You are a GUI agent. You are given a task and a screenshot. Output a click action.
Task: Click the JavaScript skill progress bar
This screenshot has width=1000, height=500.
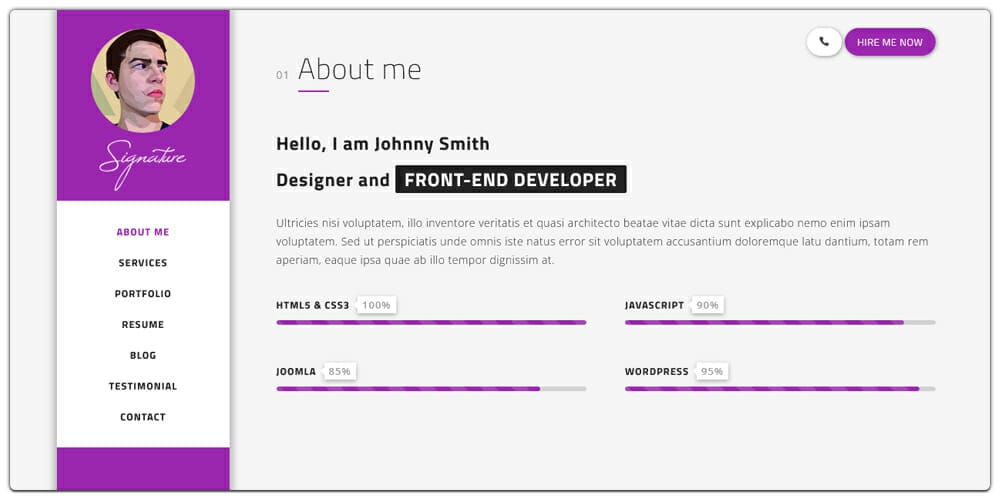coord(780,322)
